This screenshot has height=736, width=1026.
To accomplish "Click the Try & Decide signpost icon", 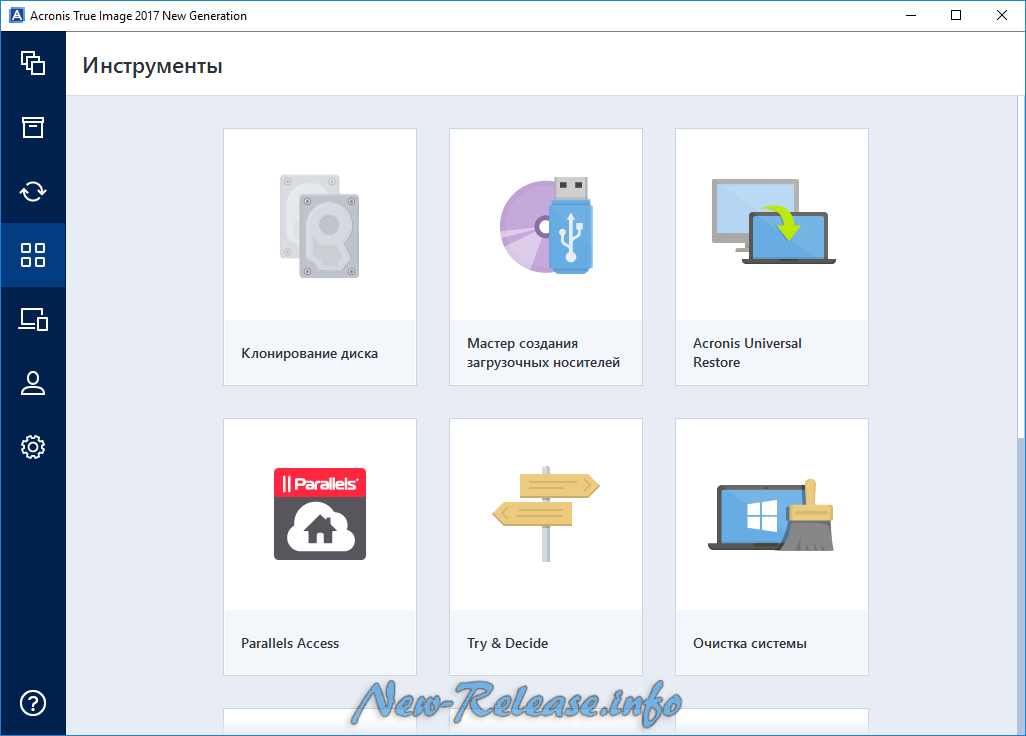I will tap(546, 514).
